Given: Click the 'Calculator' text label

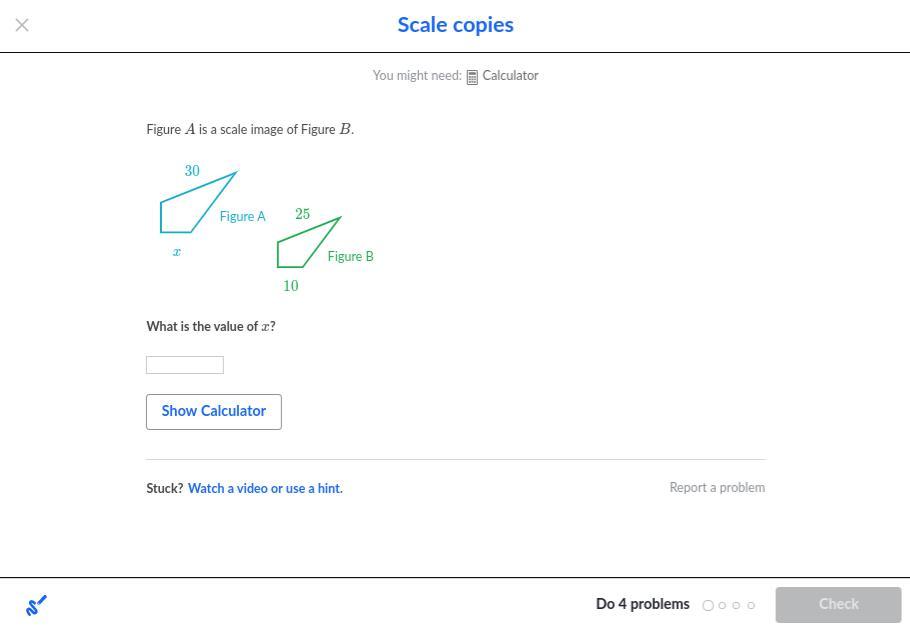Looking at the screenshot, I should [510, 76].
